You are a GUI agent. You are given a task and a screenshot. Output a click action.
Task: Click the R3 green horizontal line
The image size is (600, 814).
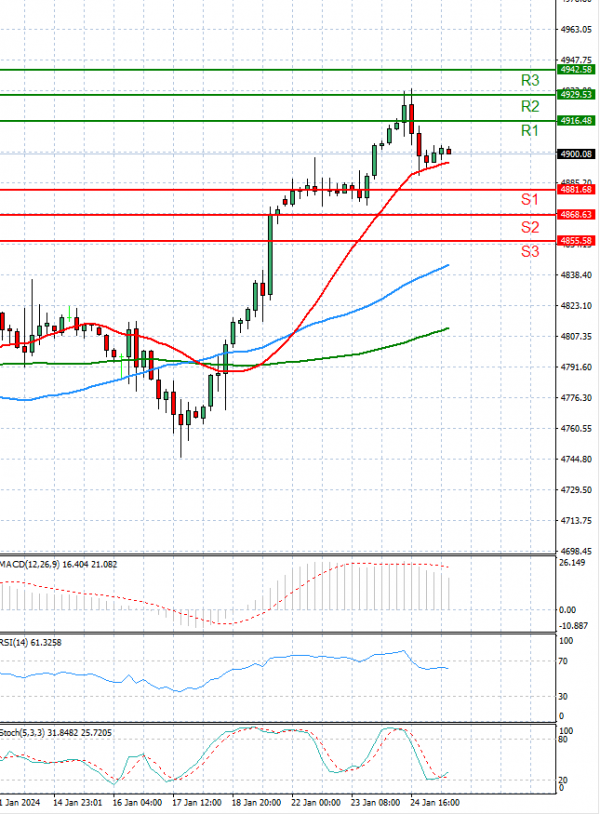pos(278,70)
